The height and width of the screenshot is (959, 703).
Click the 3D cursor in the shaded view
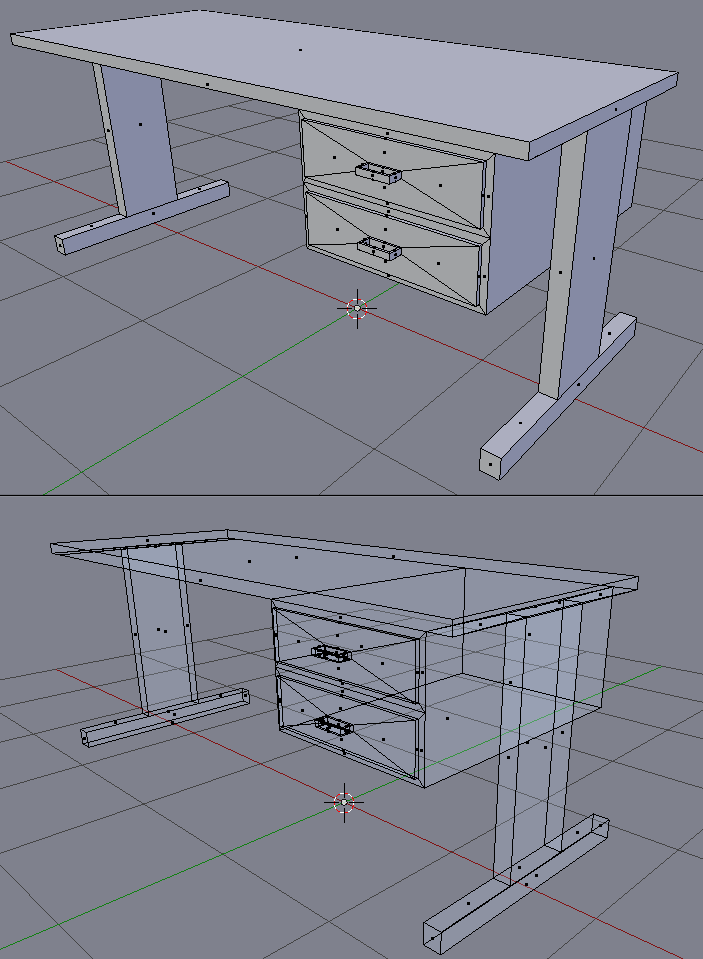click(x=357, y=309)
